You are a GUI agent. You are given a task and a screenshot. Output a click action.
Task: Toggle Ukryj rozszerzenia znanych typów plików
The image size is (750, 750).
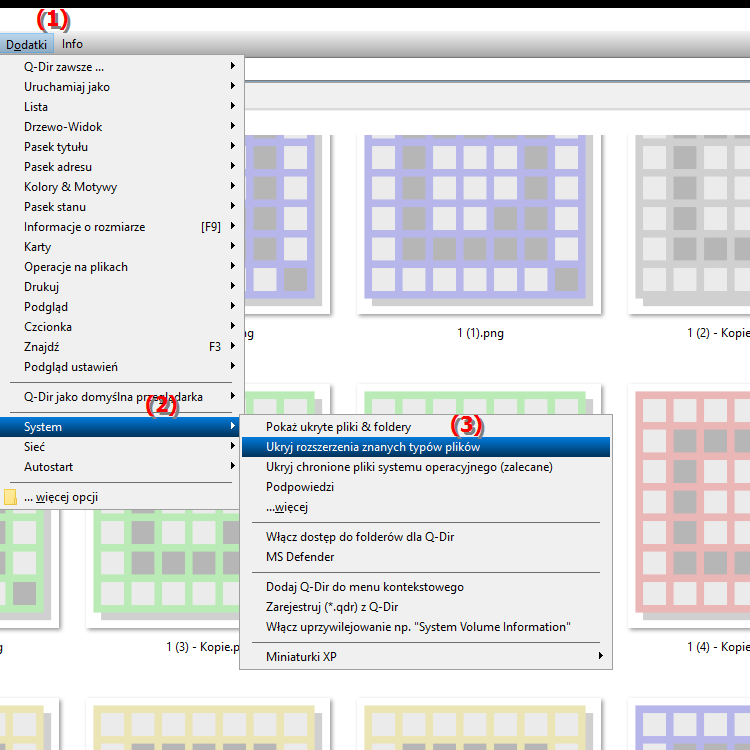tap(426, 447)
